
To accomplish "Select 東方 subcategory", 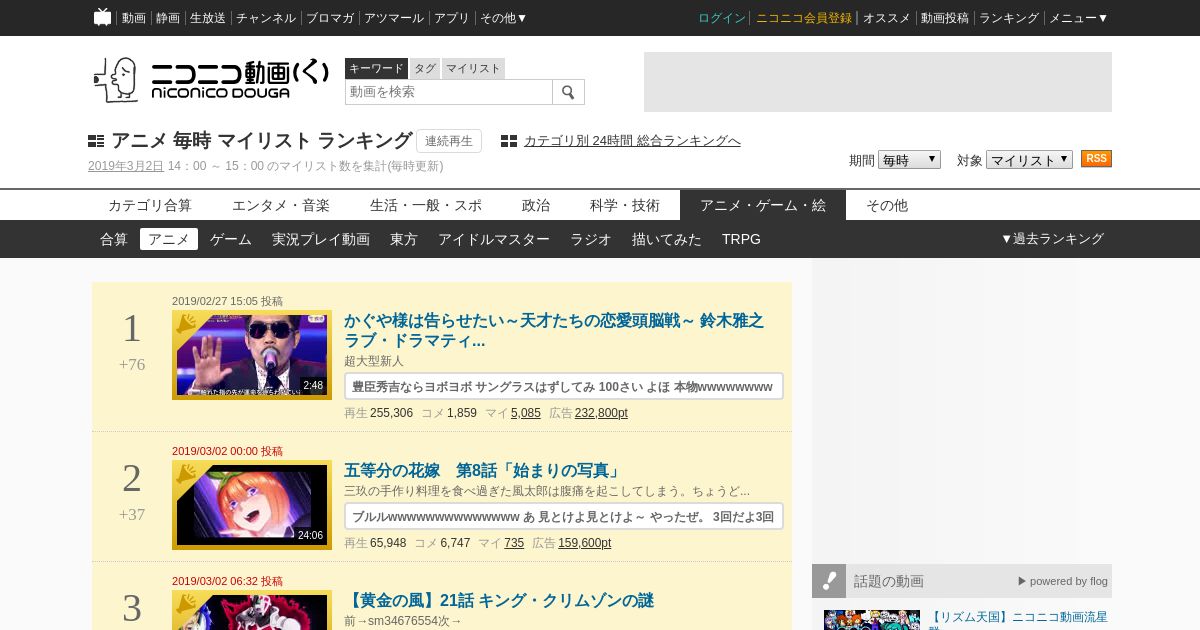I will [404, 239].
